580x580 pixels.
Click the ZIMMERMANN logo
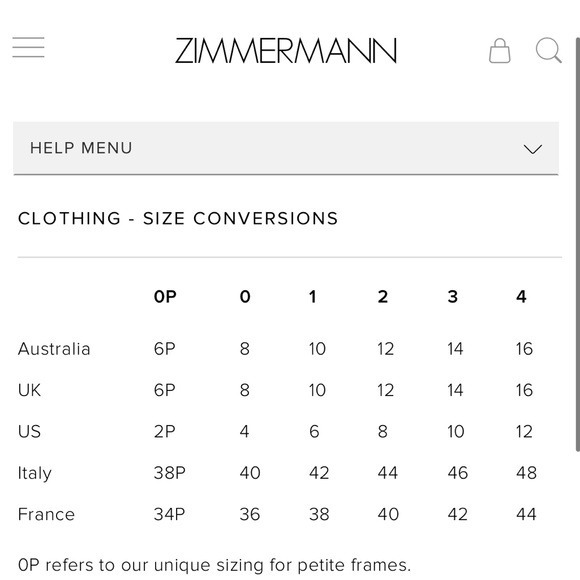[286, 50]
